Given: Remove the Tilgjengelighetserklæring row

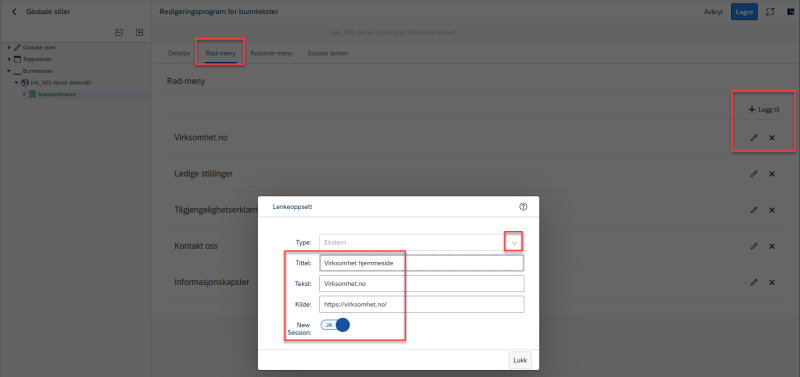Looking at the screenshot, I should [772, 210].
